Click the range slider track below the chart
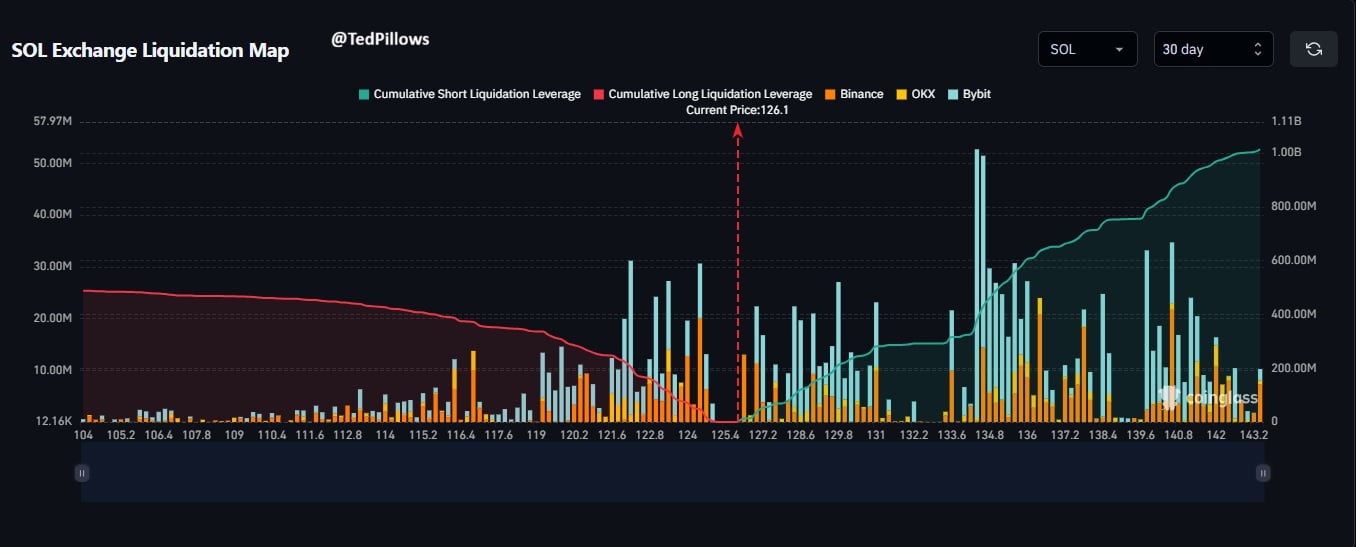 coord(672,474)
